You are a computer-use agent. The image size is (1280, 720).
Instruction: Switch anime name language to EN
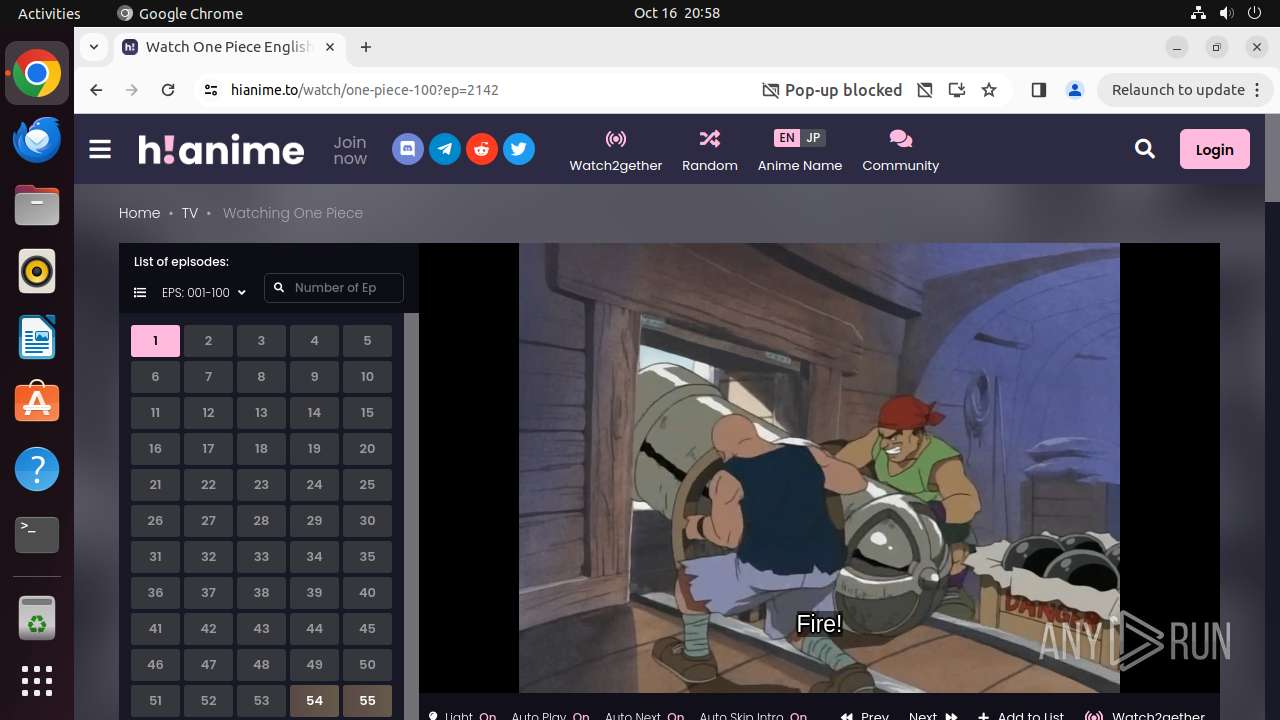click(x=787, y=138)
